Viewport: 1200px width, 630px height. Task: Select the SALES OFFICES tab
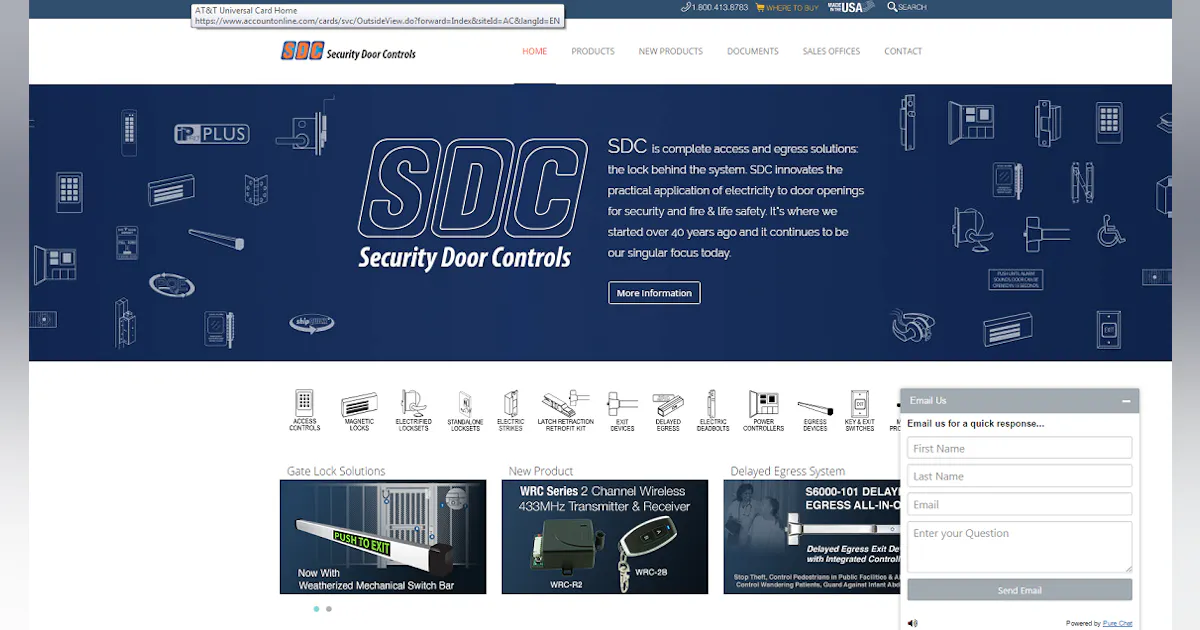(x=831, y=51)
